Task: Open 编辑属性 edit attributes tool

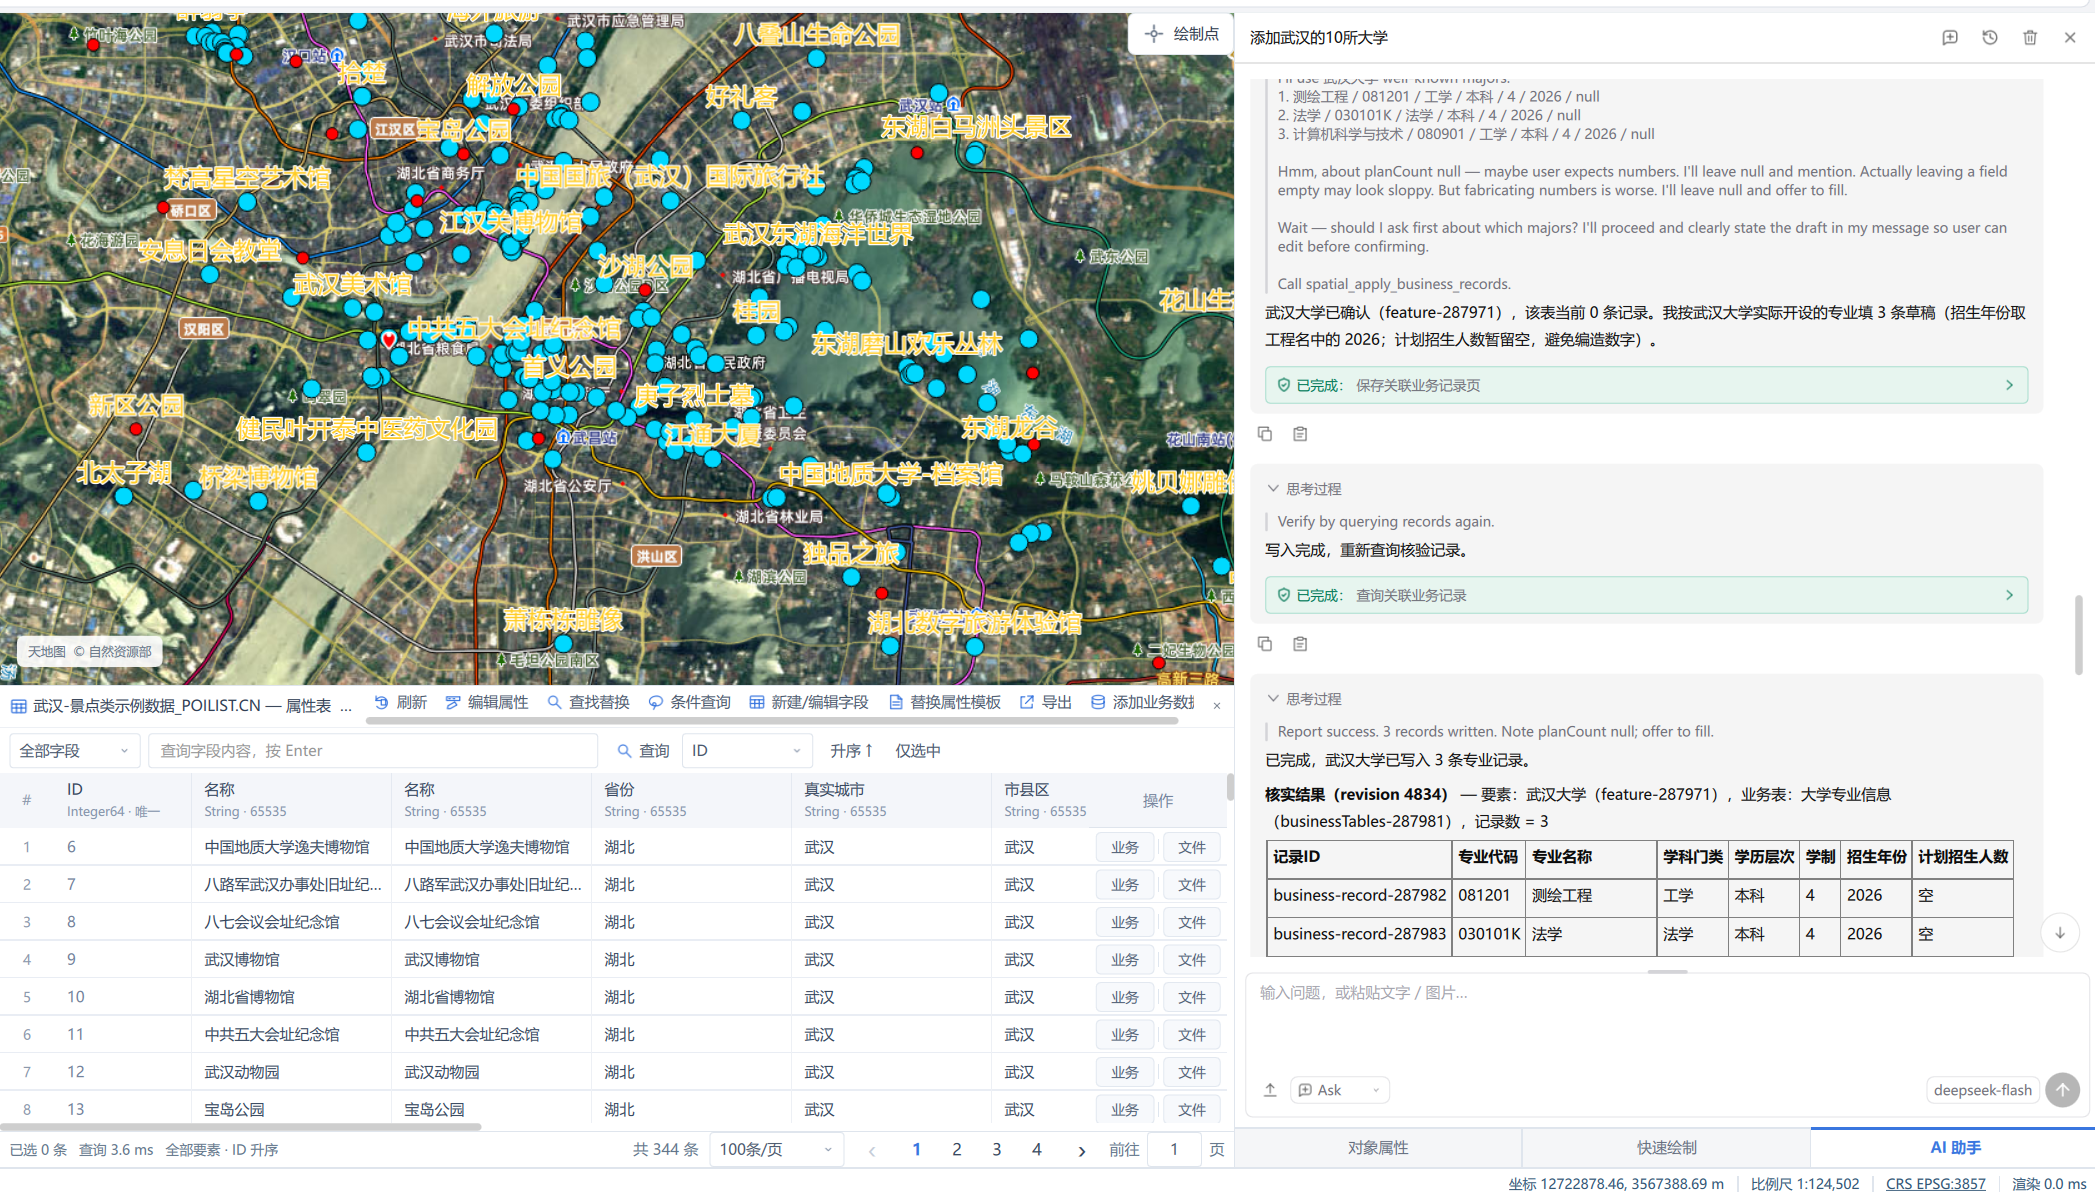Action: pyautogui.click(x=487, y=702)
